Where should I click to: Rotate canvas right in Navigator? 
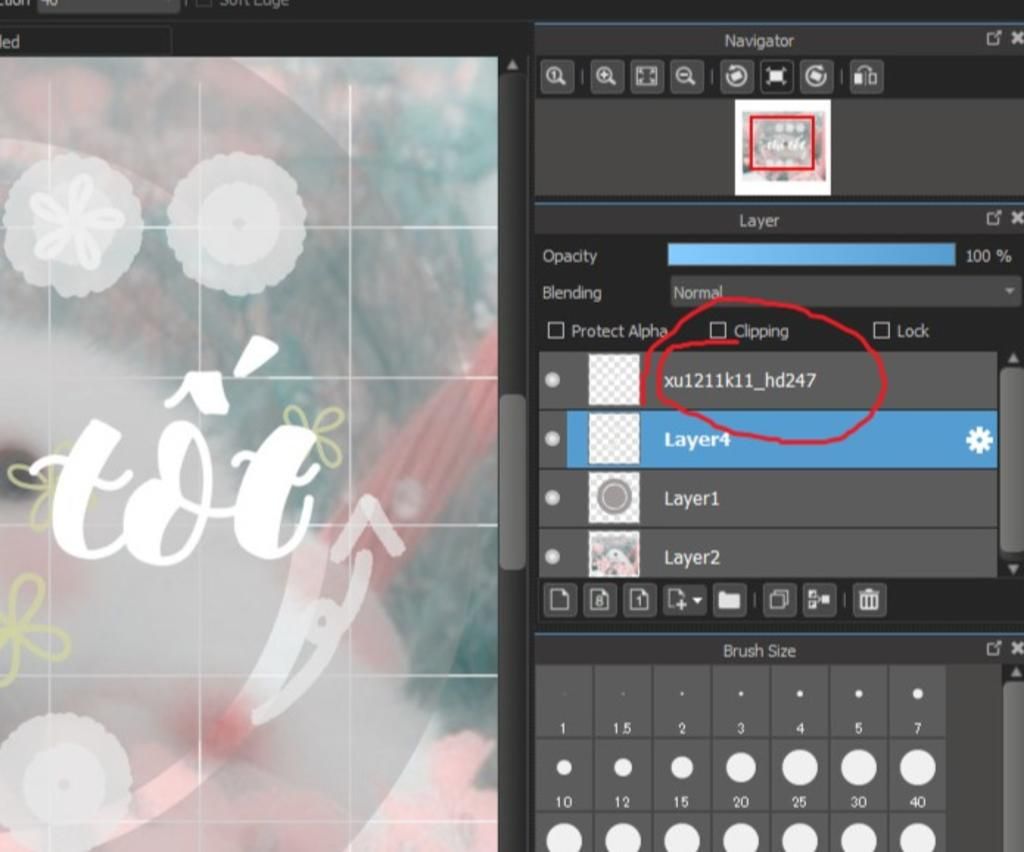pos(816,76)
